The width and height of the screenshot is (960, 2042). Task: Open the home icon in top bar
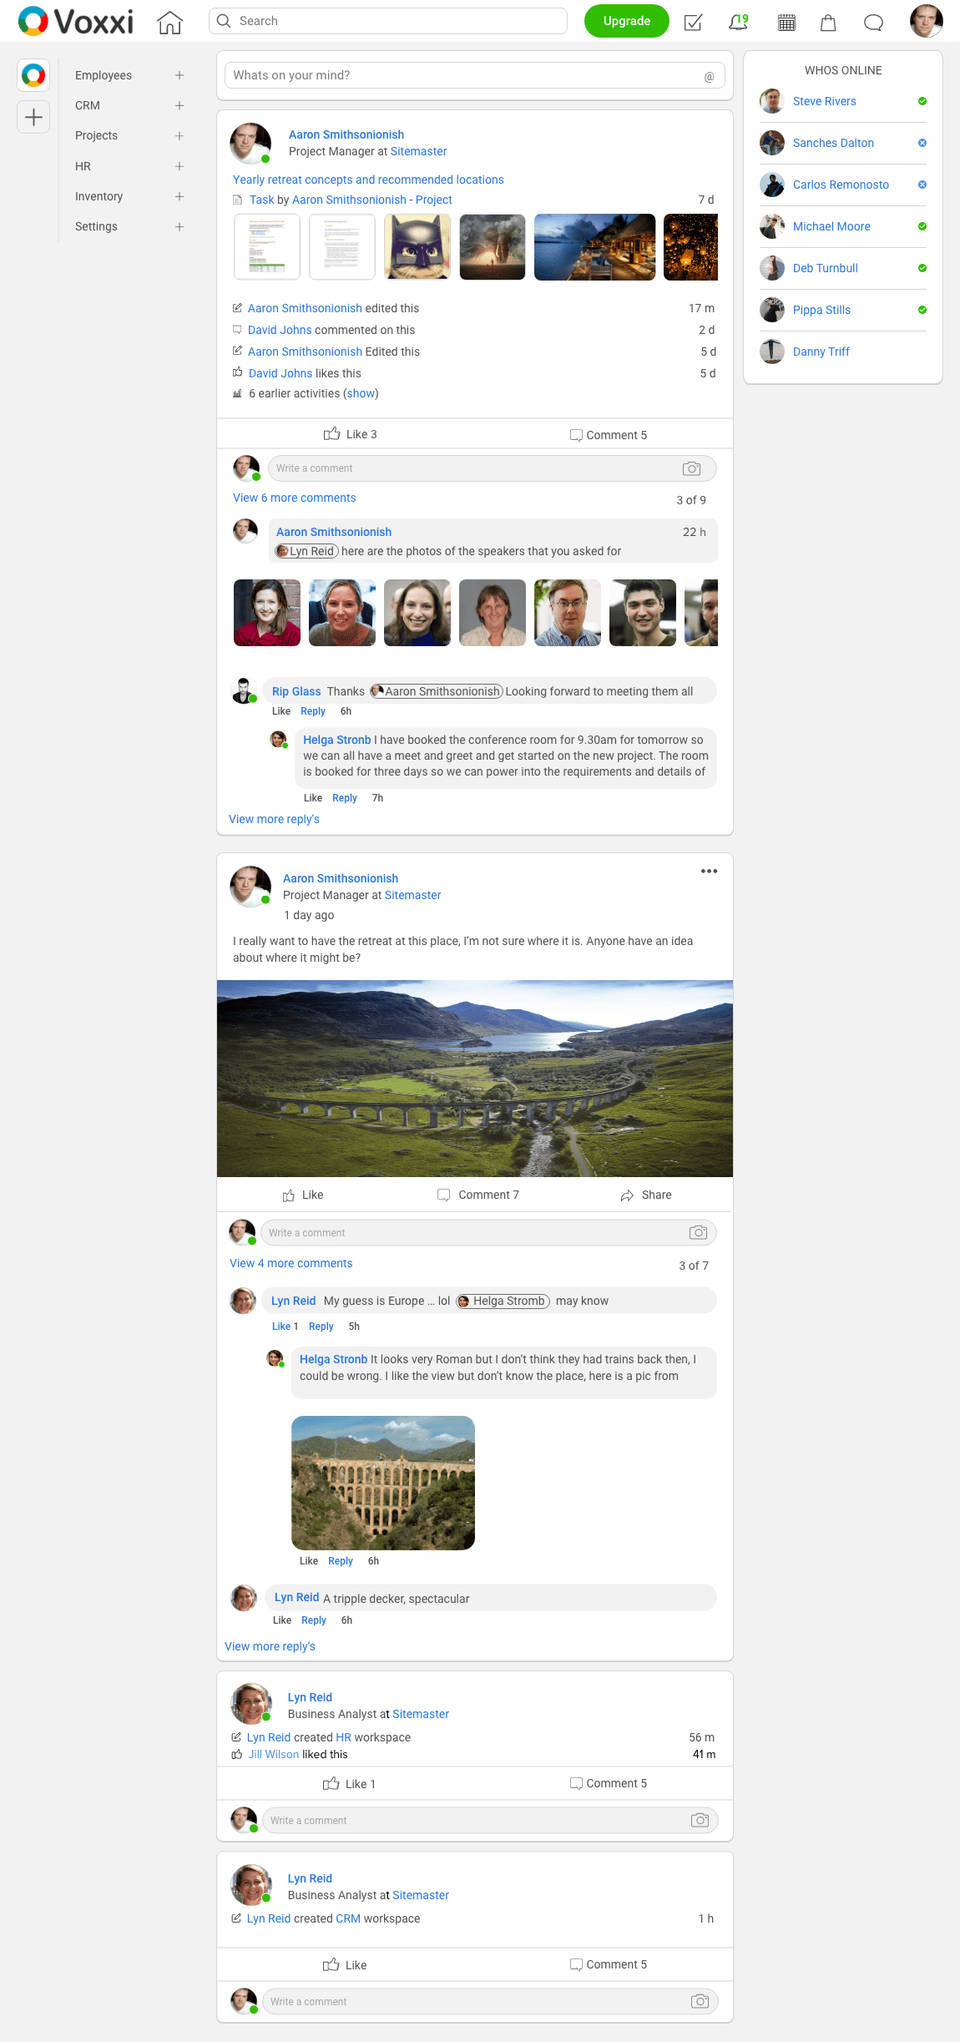click(x=170, y=22)
